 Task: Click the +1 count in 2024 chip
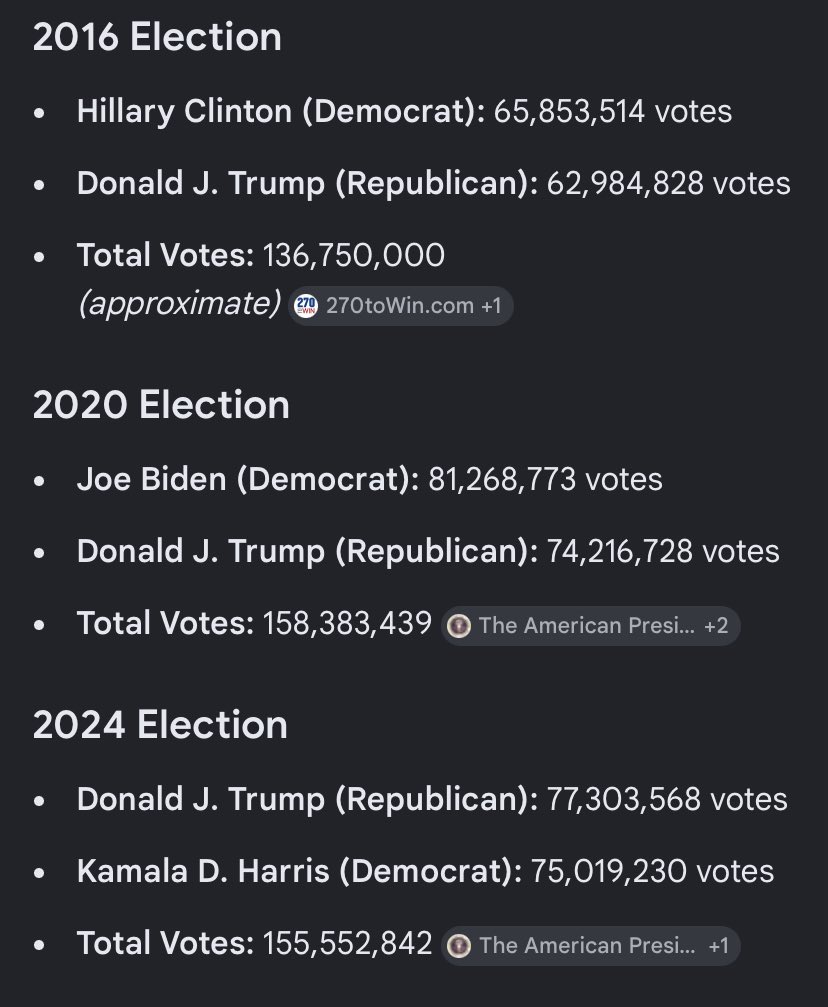[718, 945]
